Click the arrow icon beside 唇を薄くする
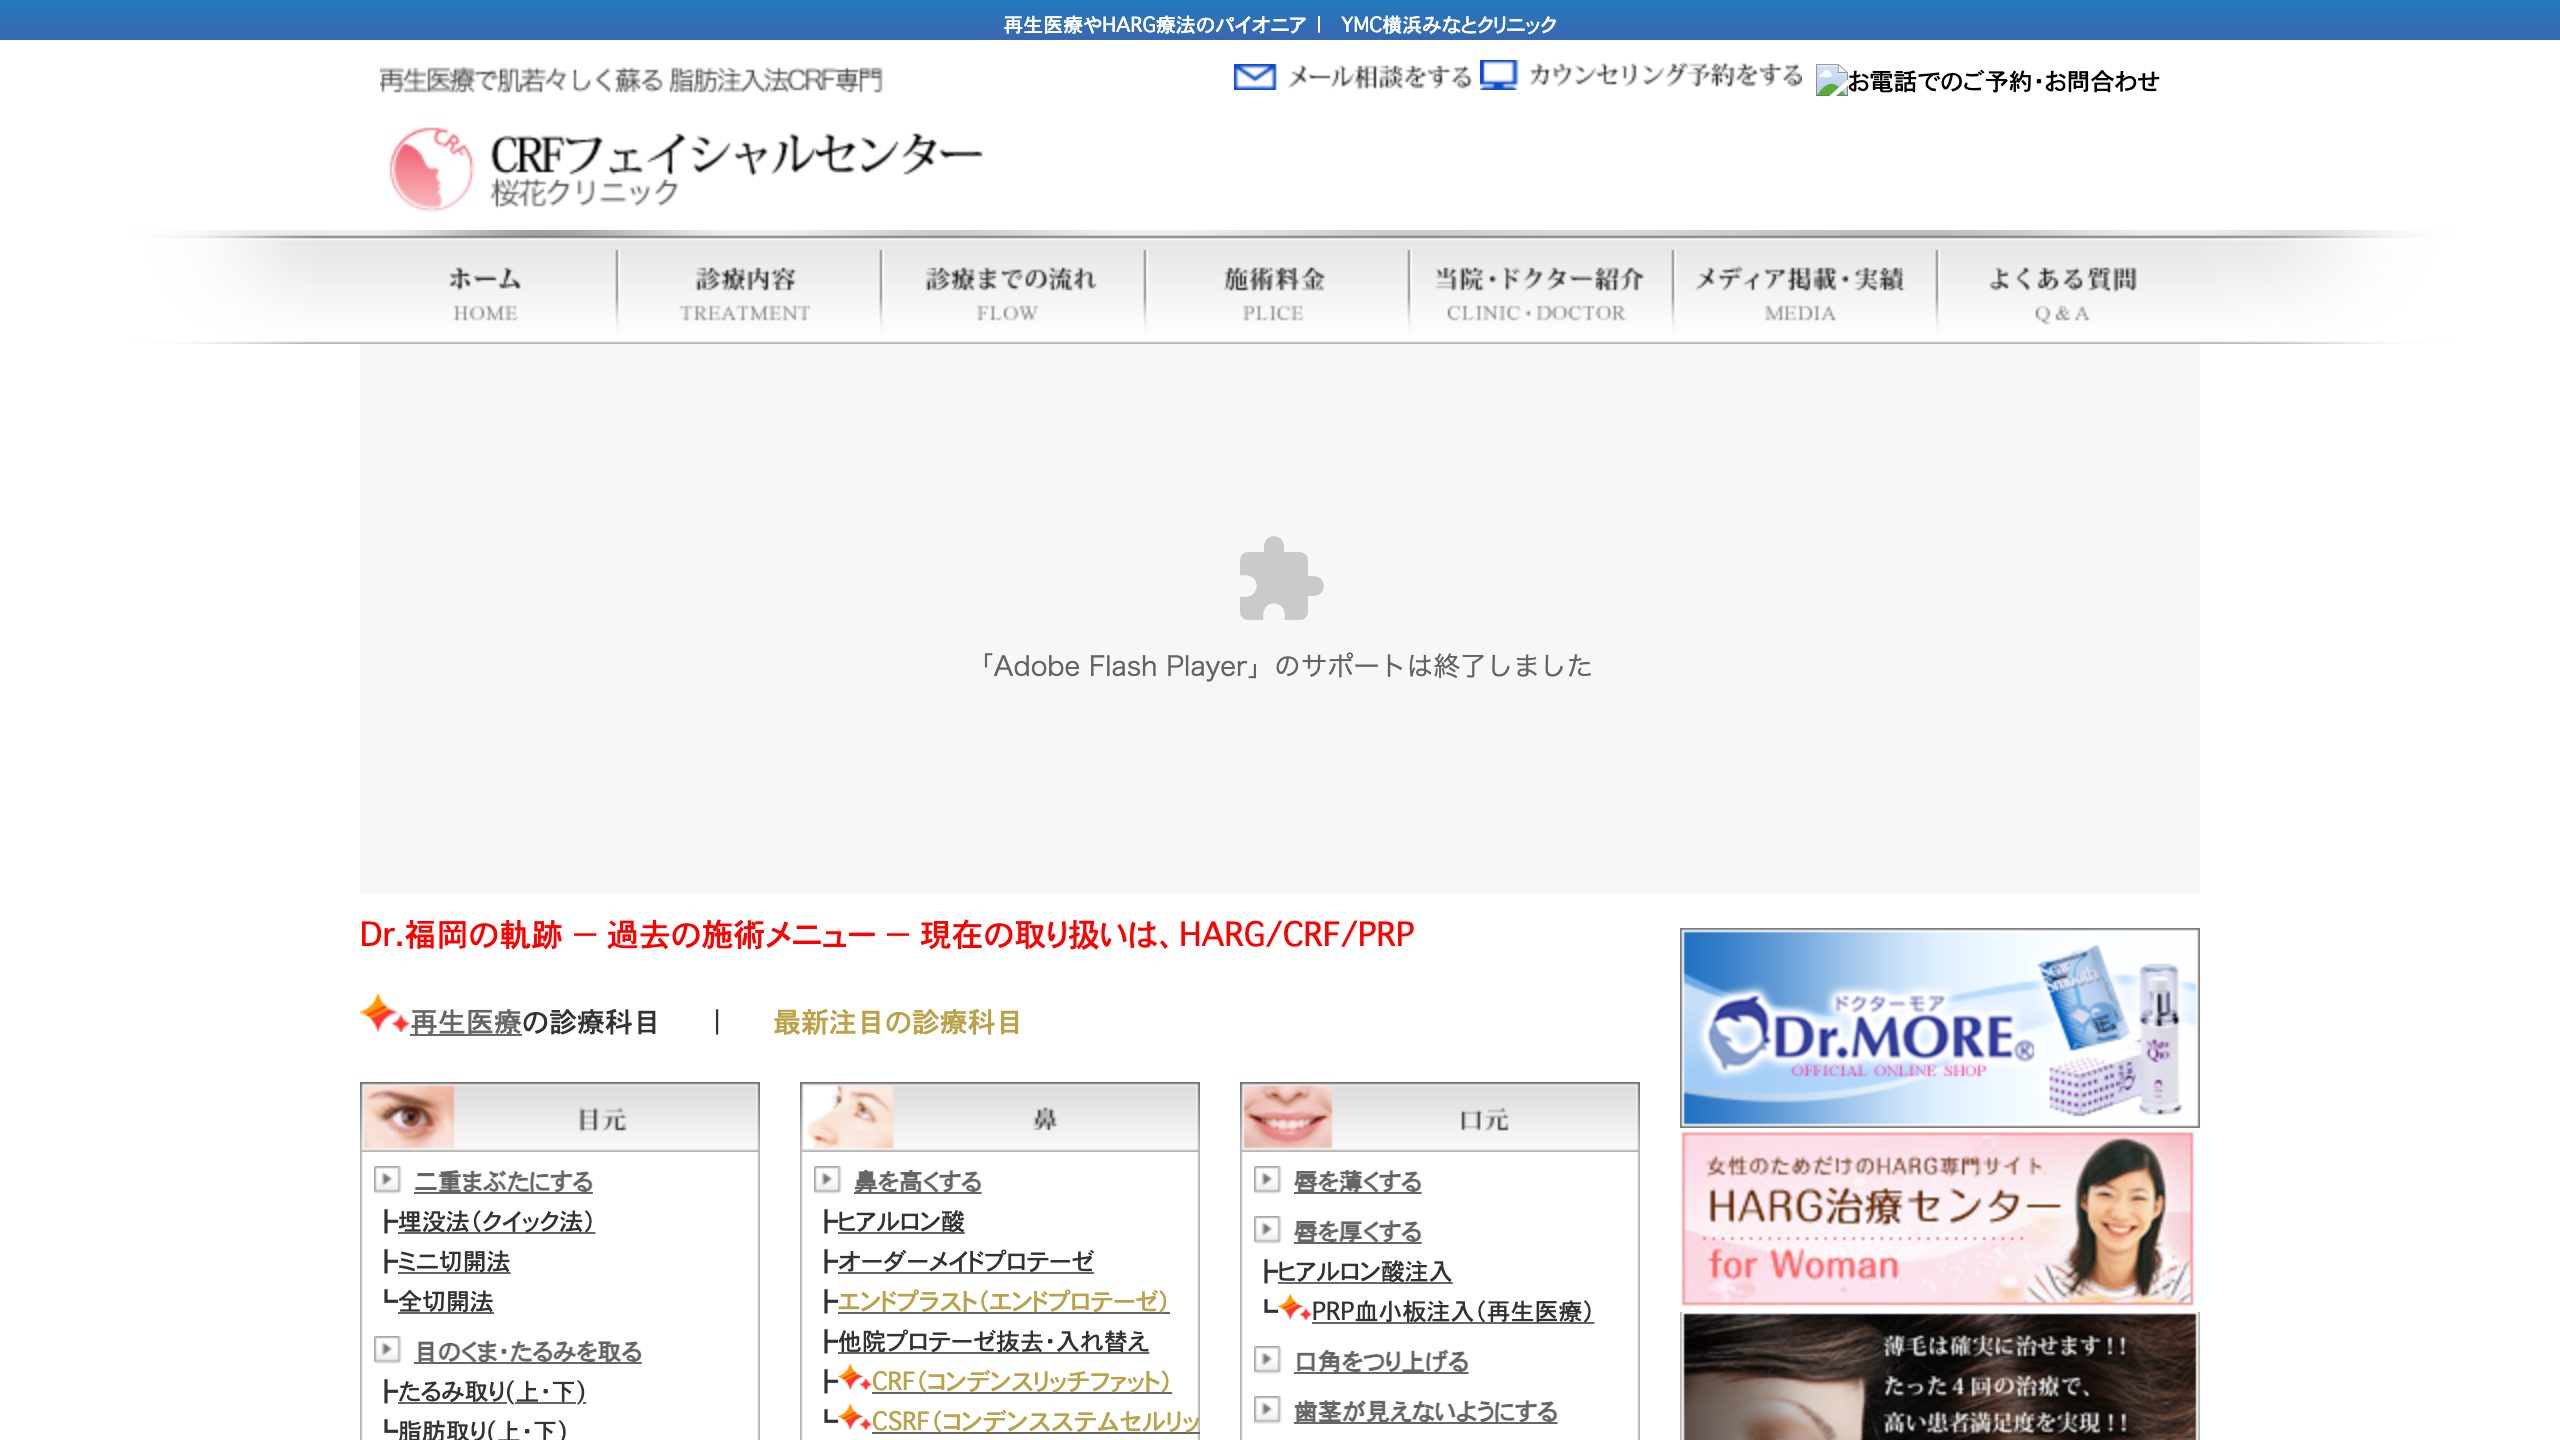This screenshot has height=1440, width=2560. click(1267, 1179)
